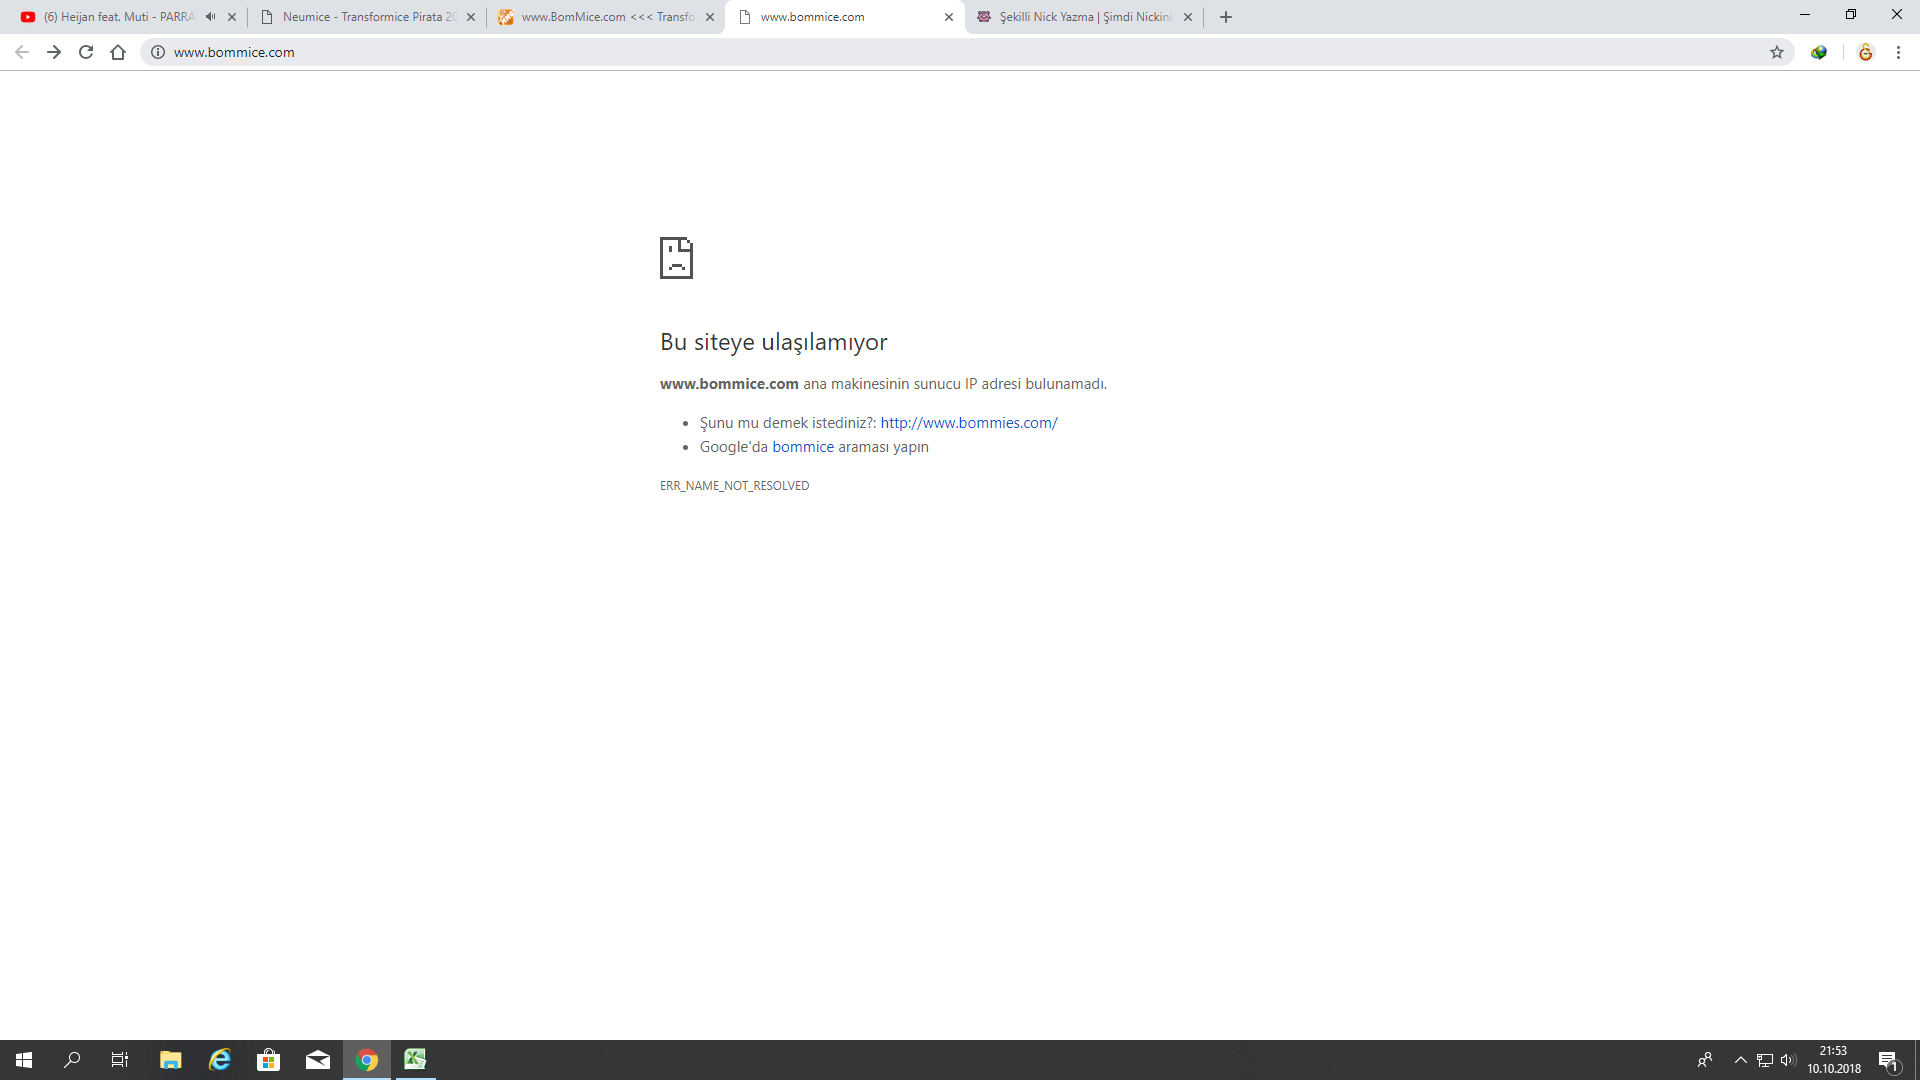1920x1080 pixels.
Task: Open the Excel icon on the taskbar
Action: [415, 1060]
